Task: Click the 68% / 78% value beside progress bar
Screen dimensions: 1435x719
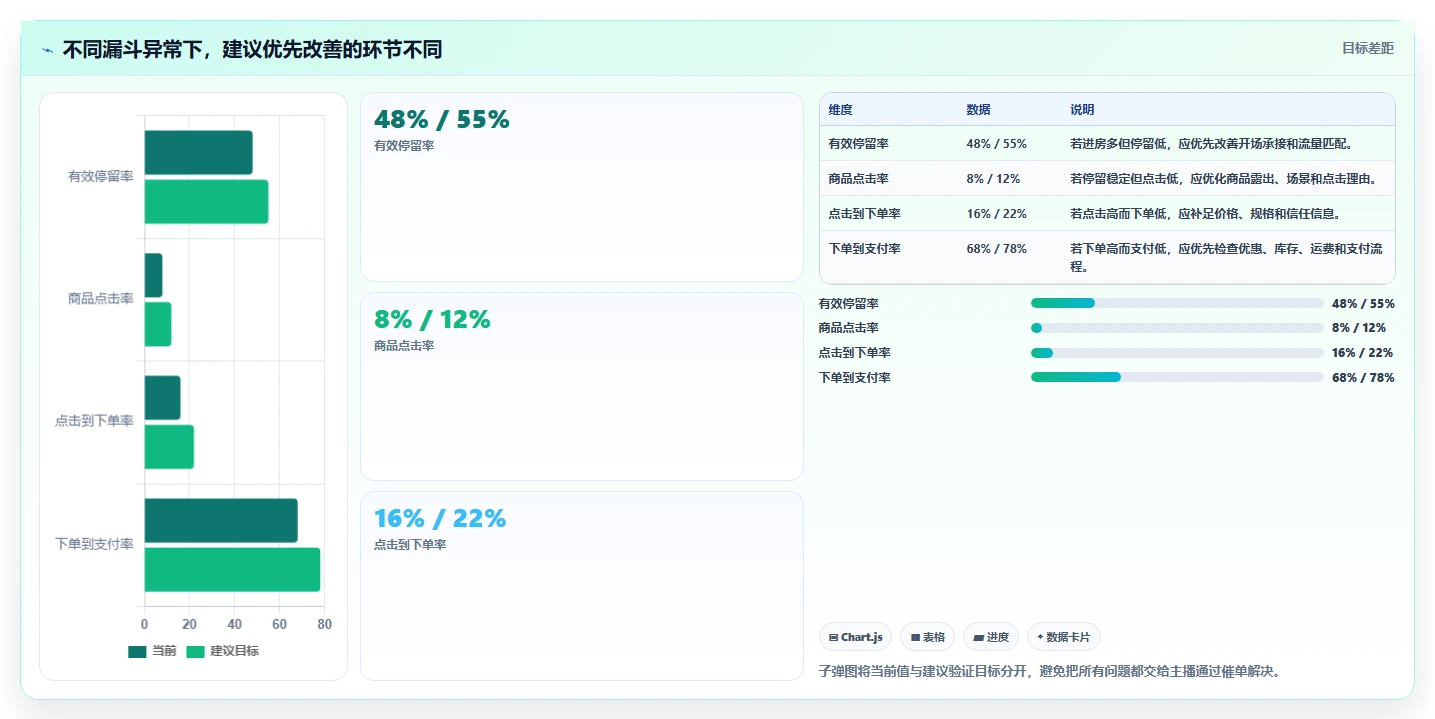Action: point(1363,378)
